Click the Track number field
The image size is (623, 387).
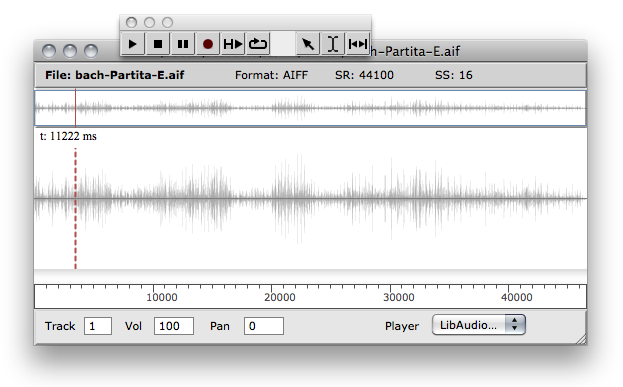(x=98, y=326)
